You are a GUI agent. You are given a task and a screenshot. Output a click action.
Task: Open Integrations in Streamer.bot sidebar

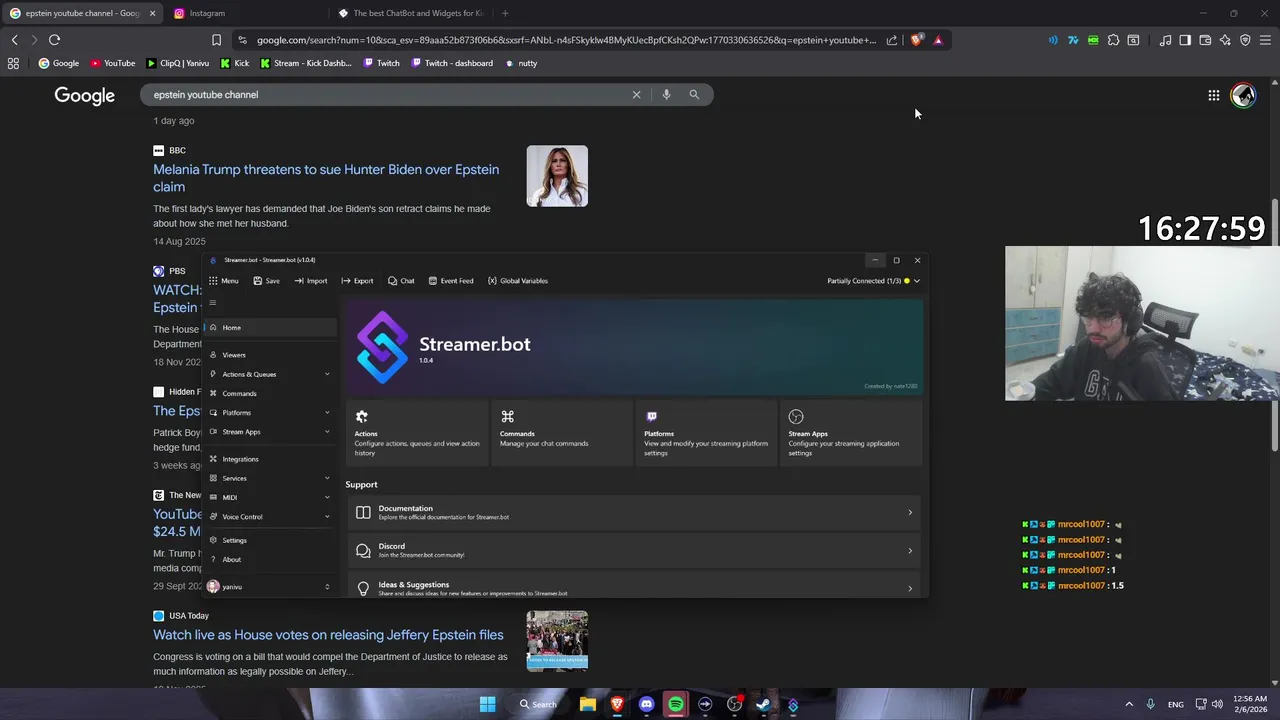[270, 459]
